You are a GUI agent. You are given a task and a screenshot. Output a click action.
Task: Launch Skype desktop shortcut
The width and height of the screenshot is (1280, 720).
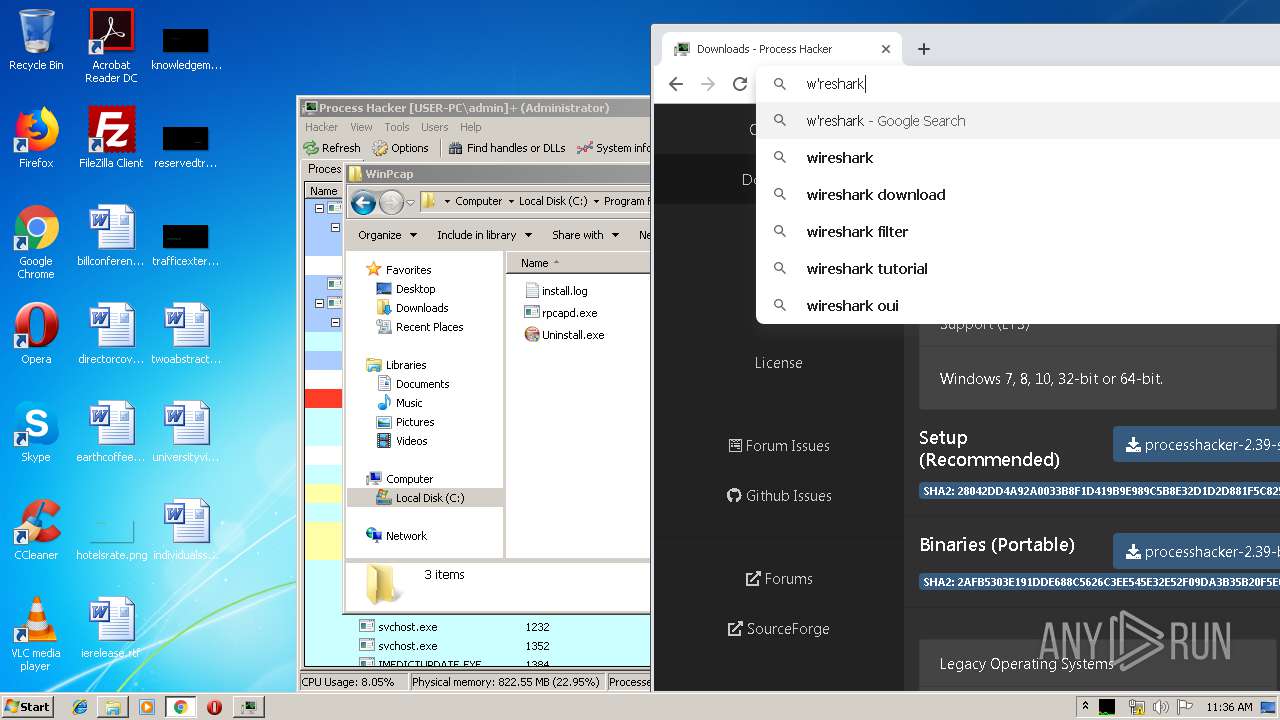click(x=36, y=433)
